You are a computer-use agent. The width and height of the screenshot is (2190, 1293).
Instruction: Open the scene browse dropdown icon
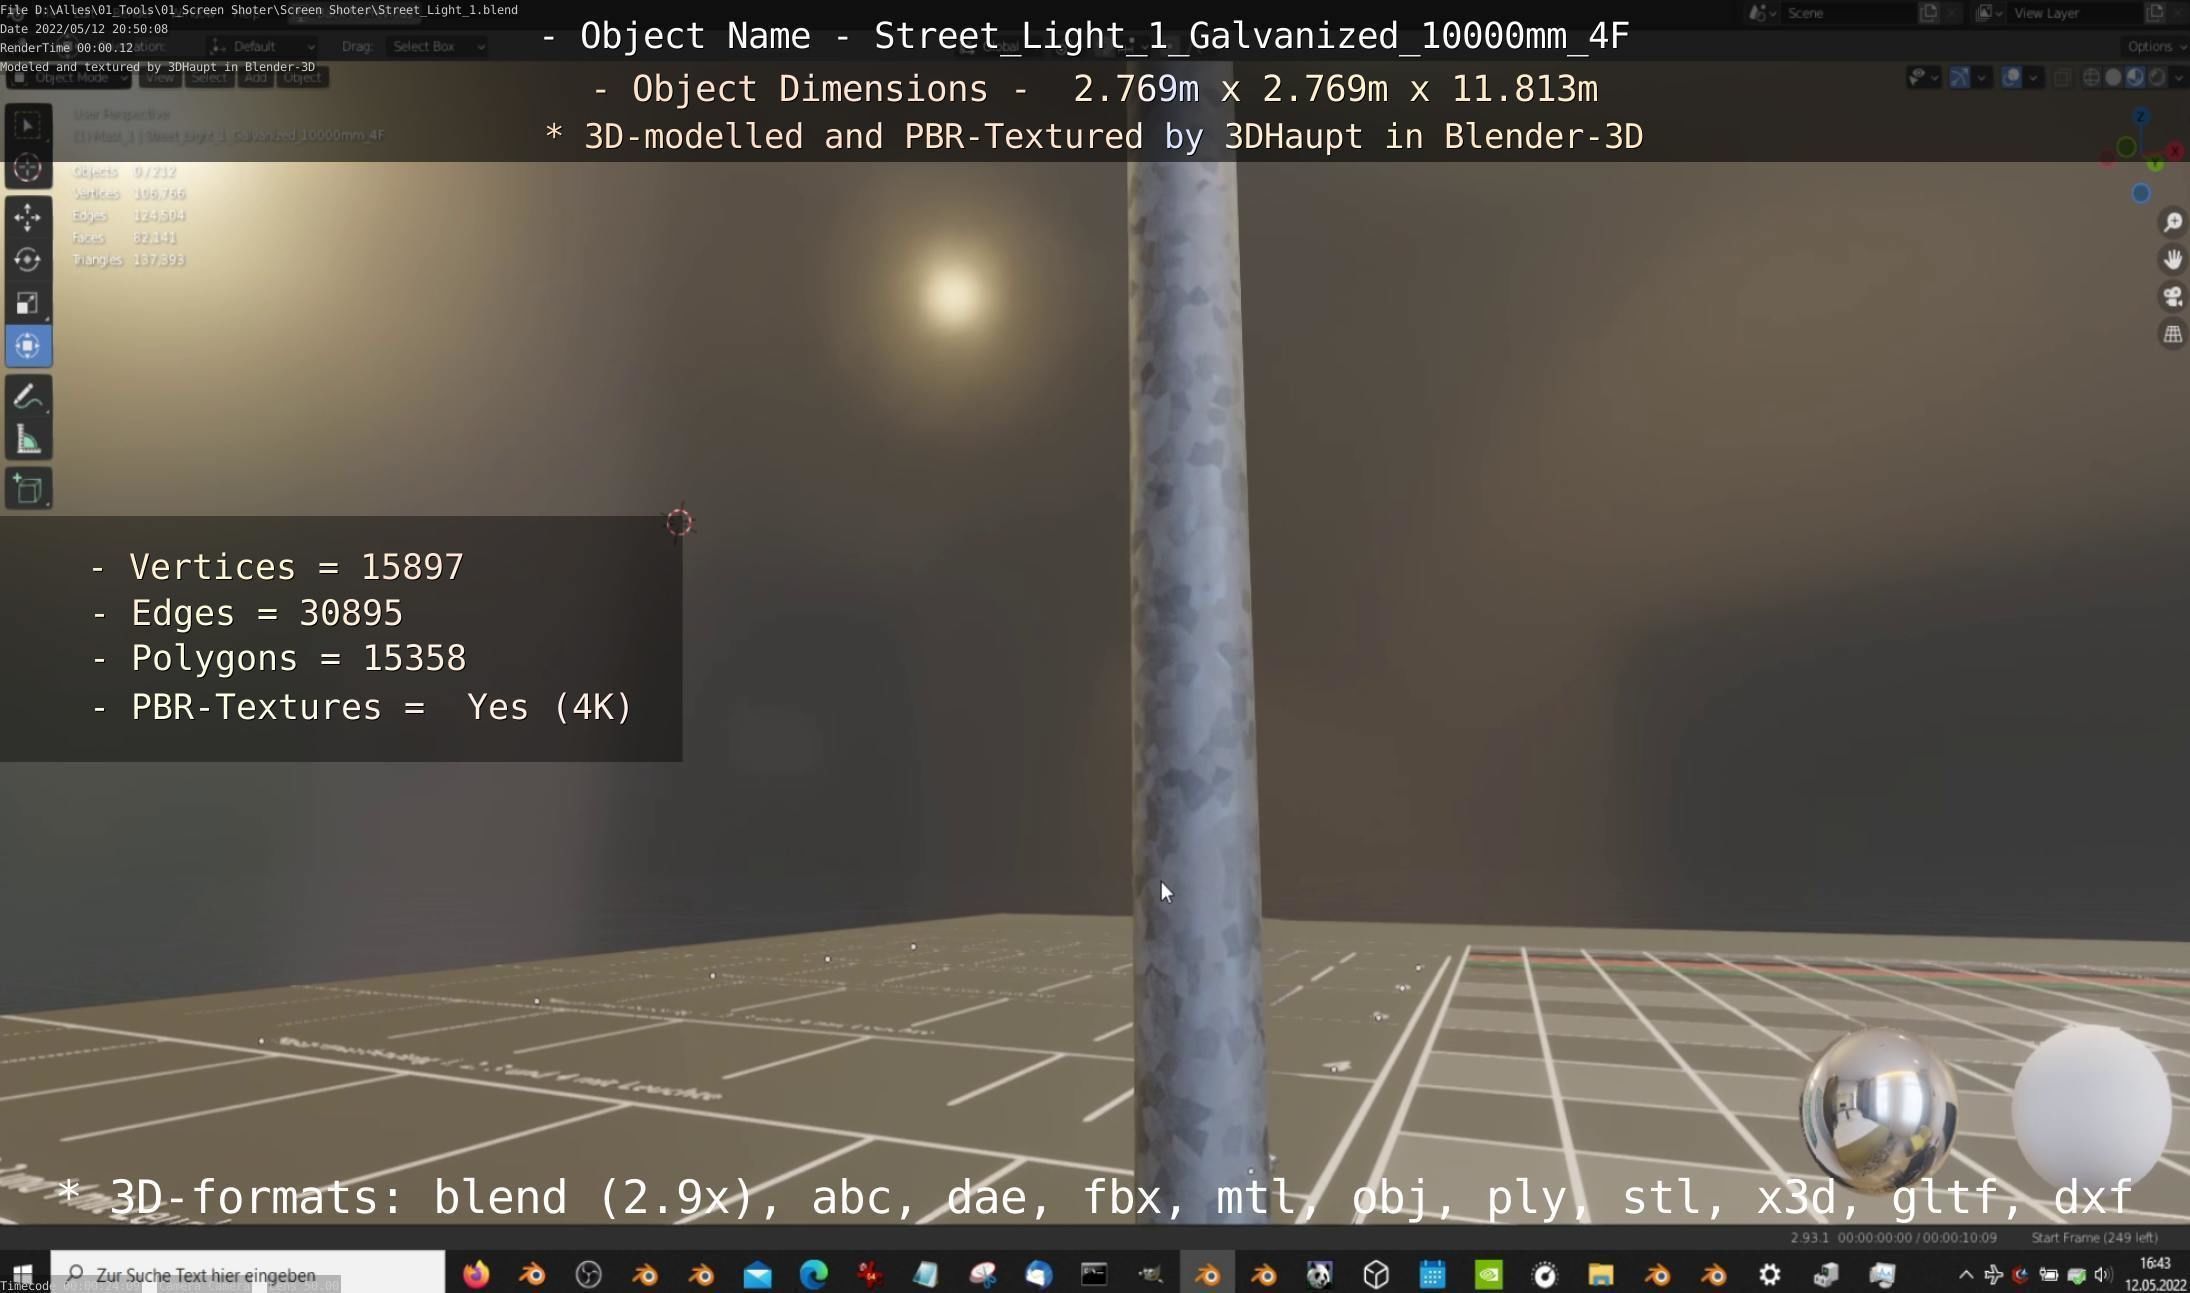tap(1761, 13)
